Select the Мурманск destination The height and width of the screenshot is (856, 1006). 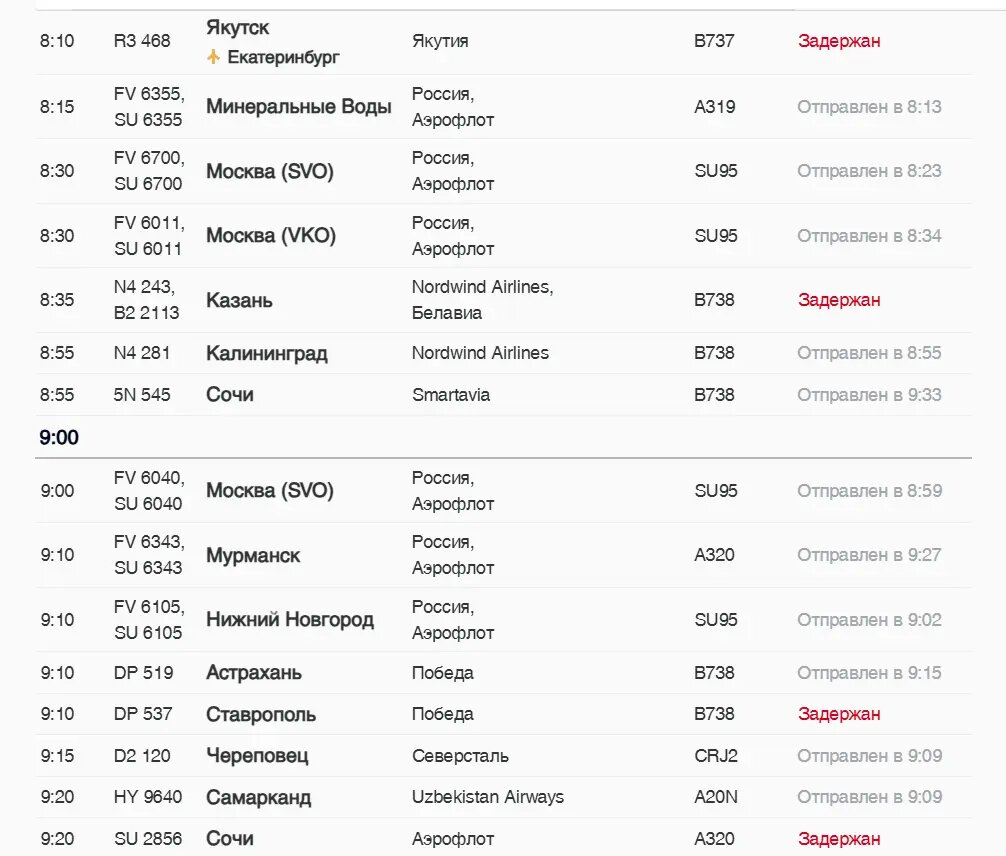click(x=252, y=555)
